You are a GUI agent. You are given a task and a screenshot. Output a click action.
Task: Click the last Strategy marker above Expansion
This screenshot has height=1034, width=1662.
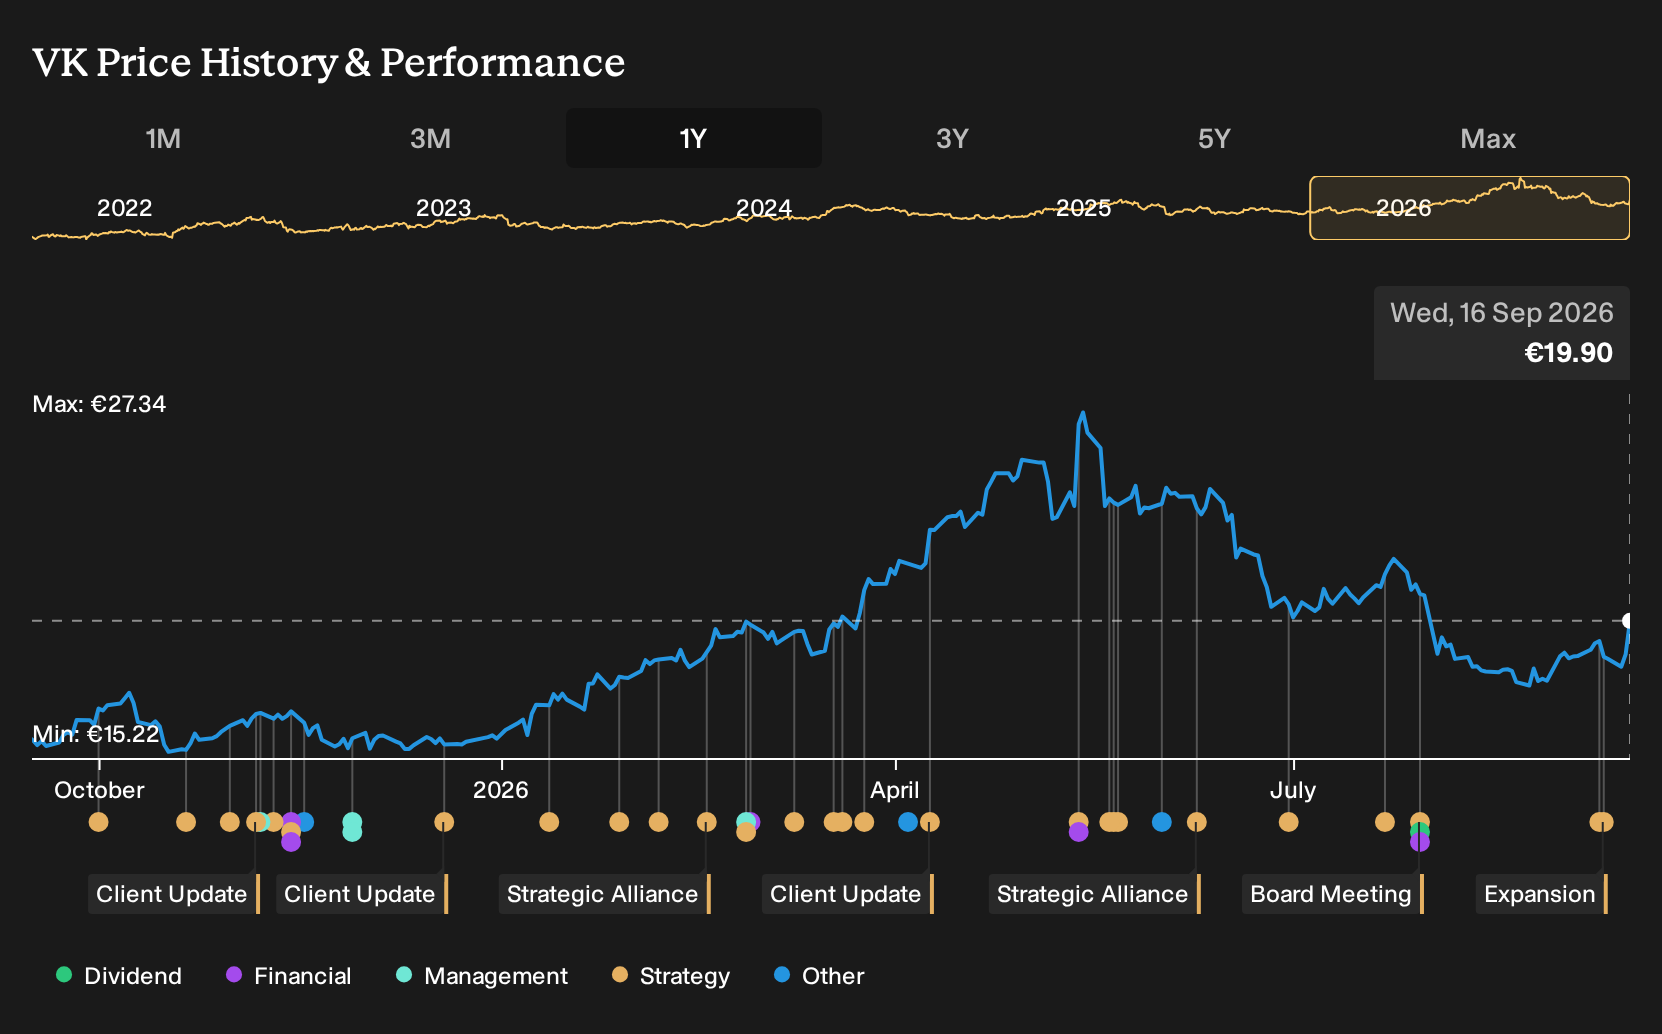coord(1603,822)
